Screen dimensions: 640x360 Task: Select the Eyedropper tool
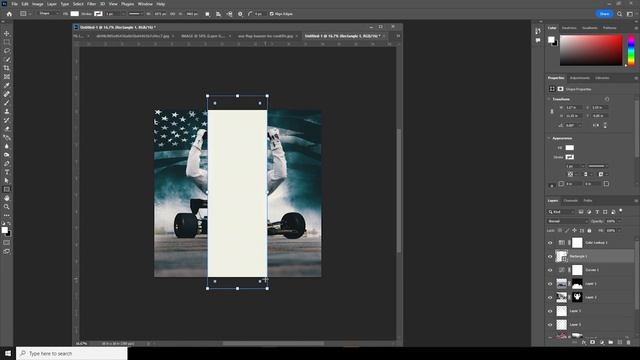(7, 85)
